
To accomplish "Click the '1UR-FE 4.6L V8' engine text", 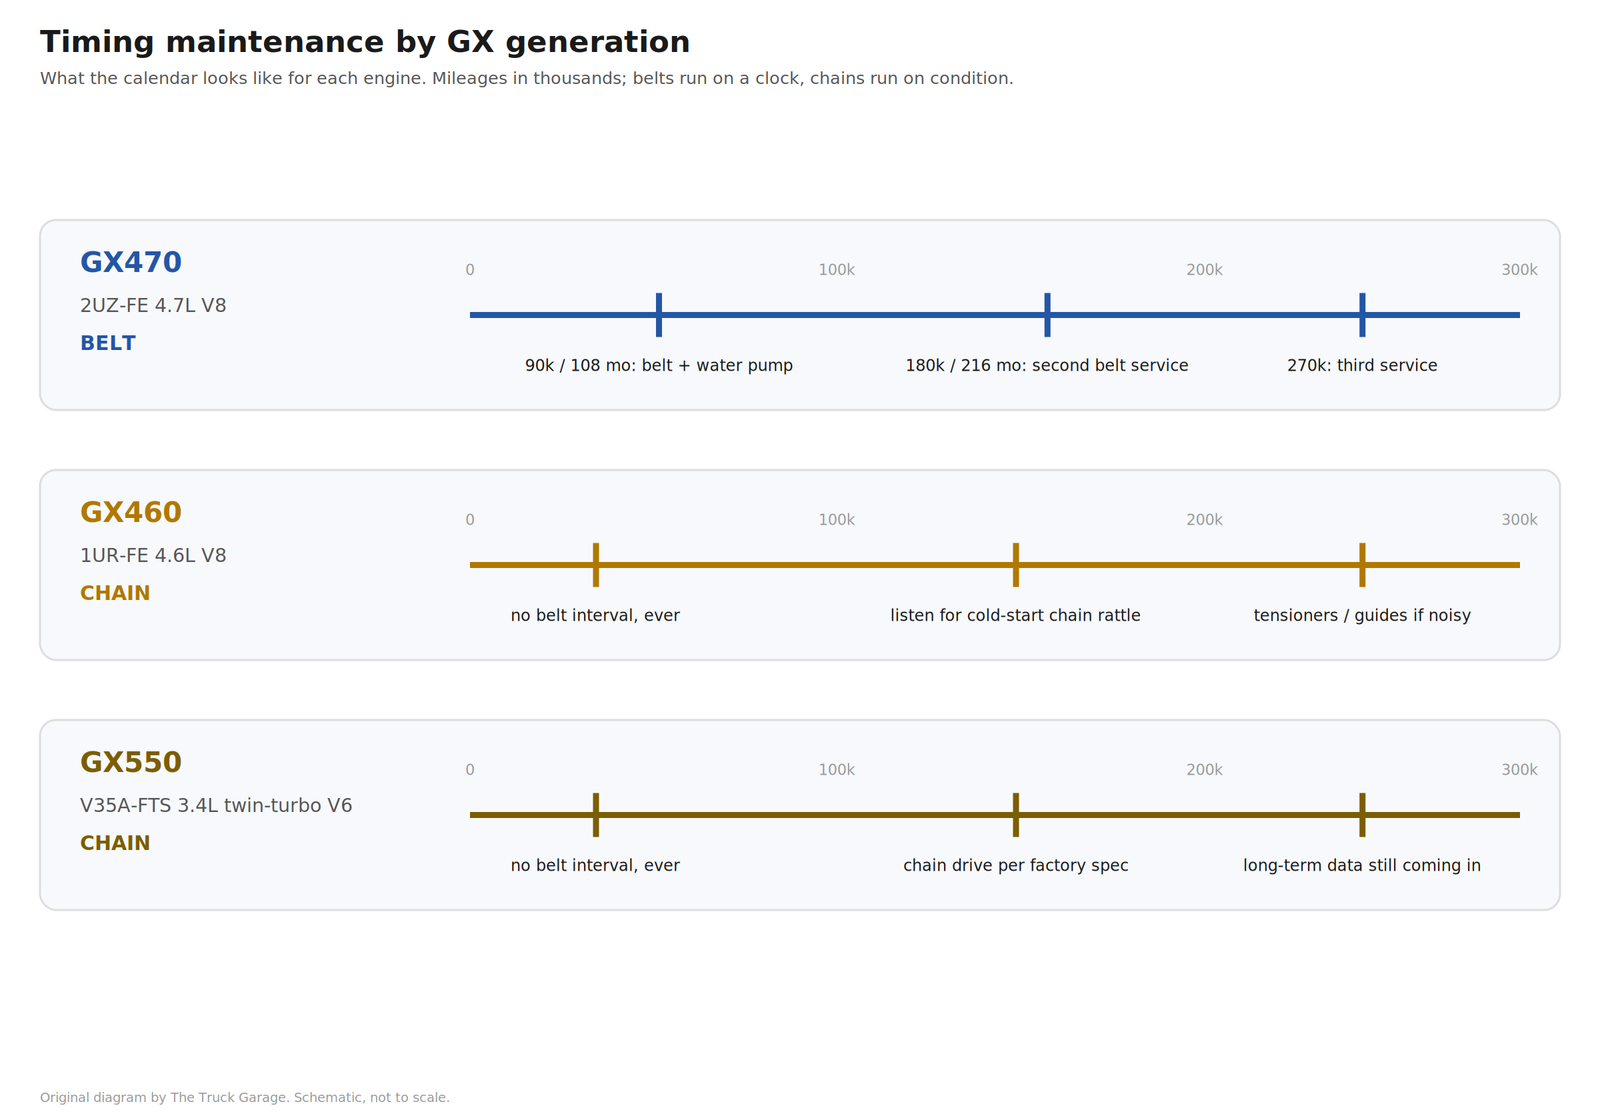I will pos(153,556).
